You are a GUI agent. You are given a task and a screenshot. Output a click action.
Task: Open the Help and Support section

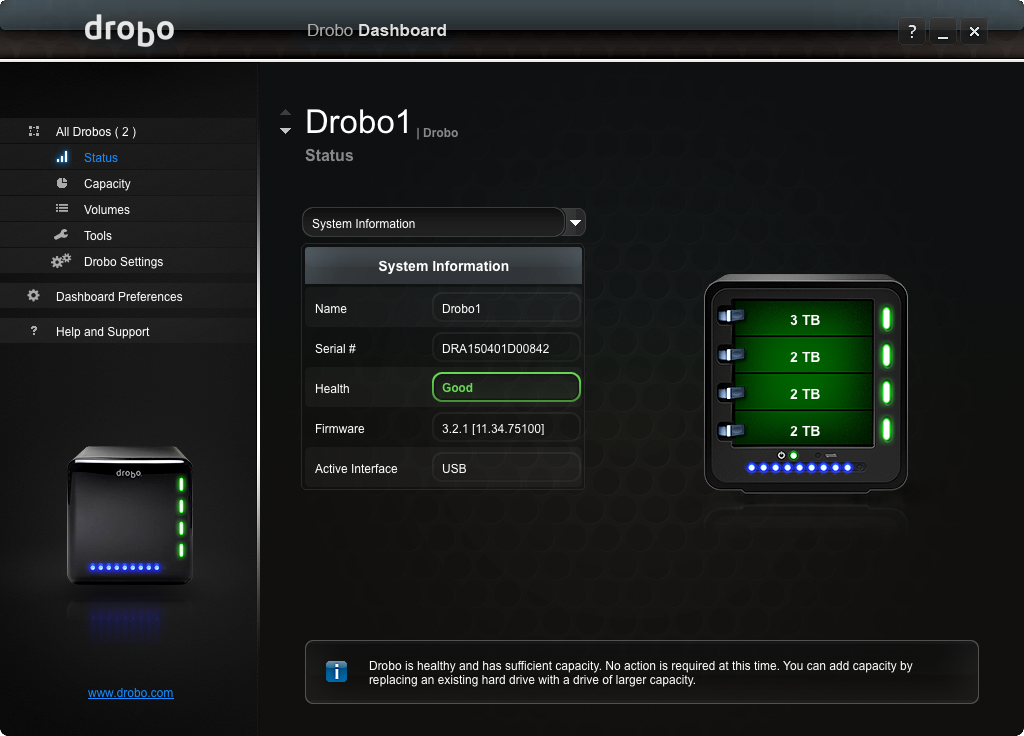pos(102,332)
